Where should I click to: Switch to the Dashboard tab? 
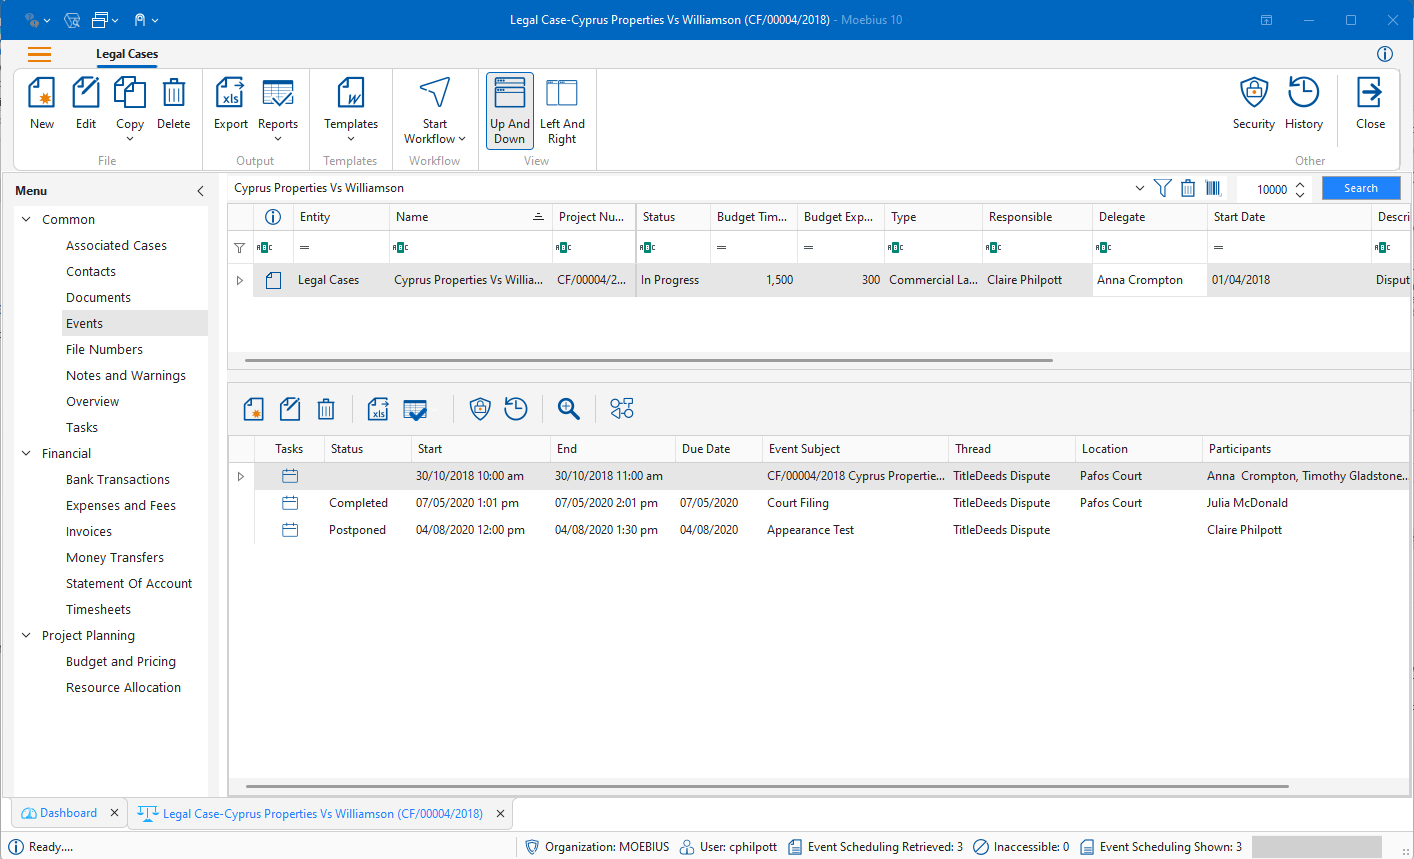click(x=68, y=813)
